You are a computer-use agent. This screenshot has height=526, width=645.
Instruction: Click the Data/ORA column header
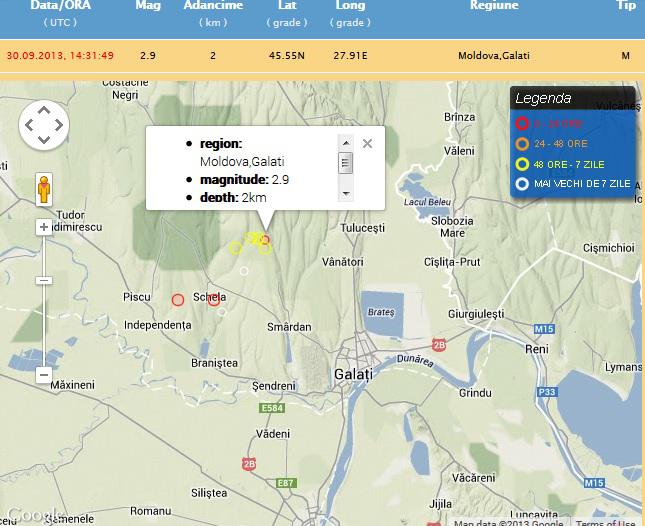click(59, 6)
